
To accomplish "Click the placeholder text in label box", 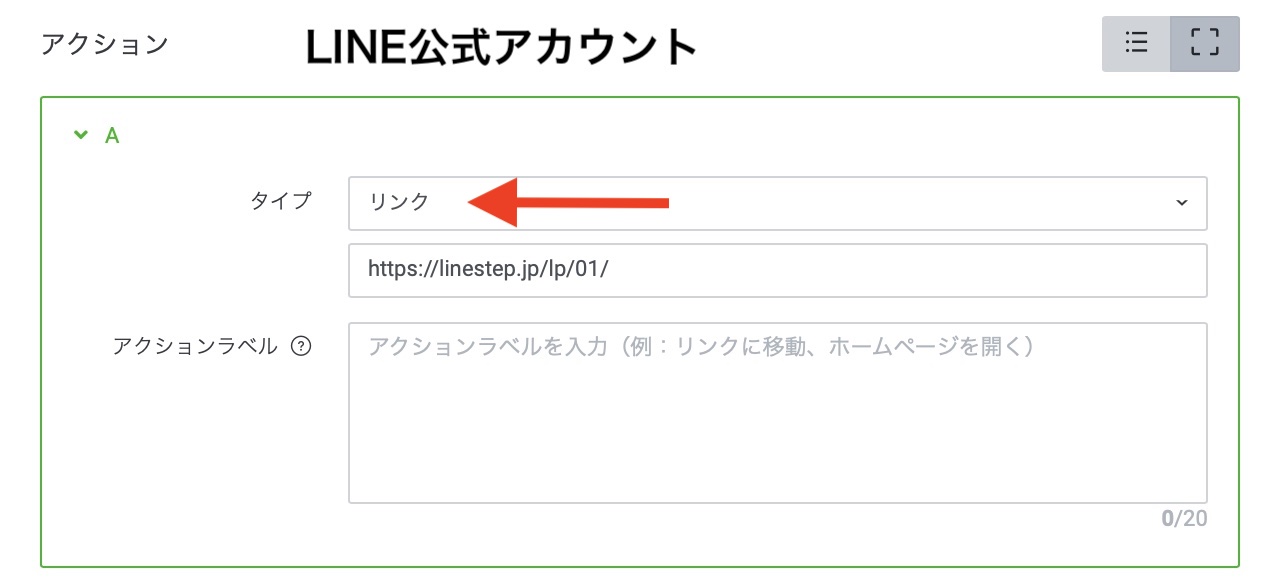I will (700, 347).
